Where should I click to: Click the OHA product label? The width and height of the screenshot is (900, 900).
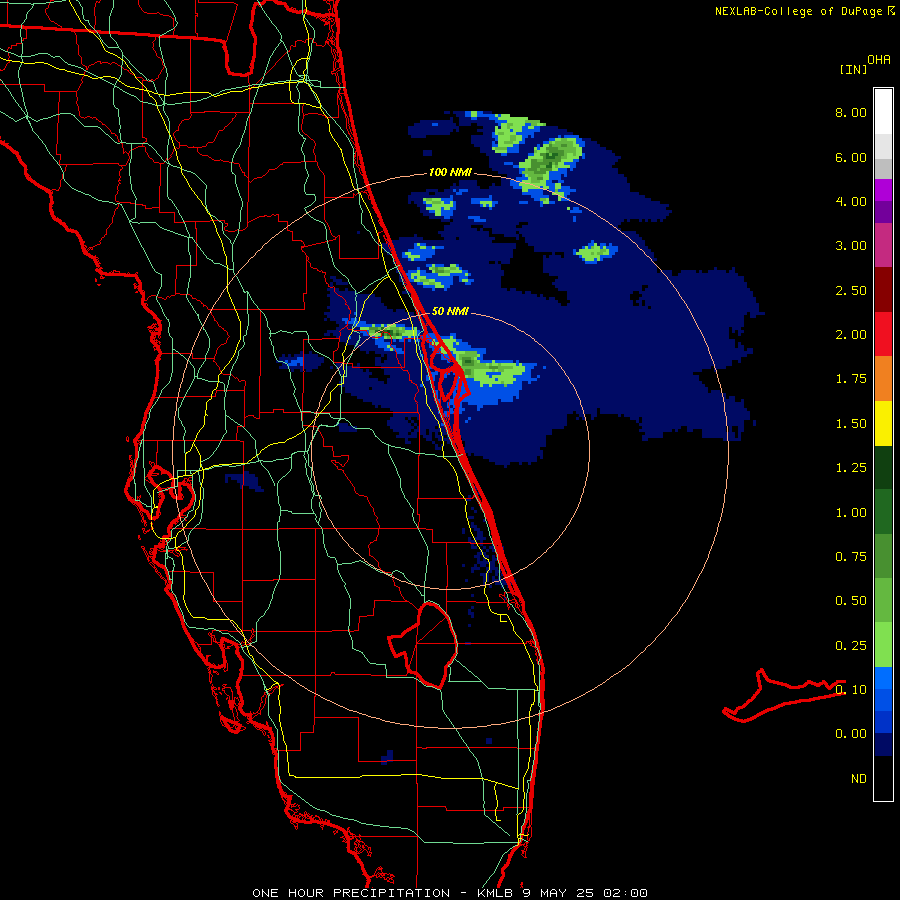pyautogui.click(x=879, y=59)
